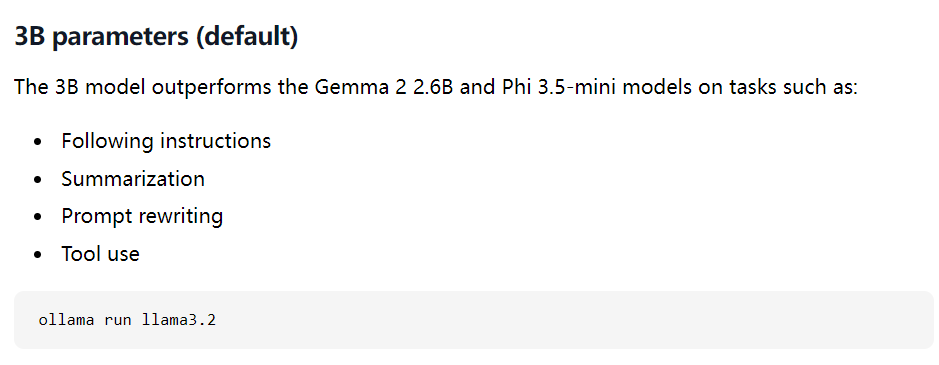Select the "Prompt rewriting" list item
Screen dimensions: 939x365
click(x=142, y=216)
